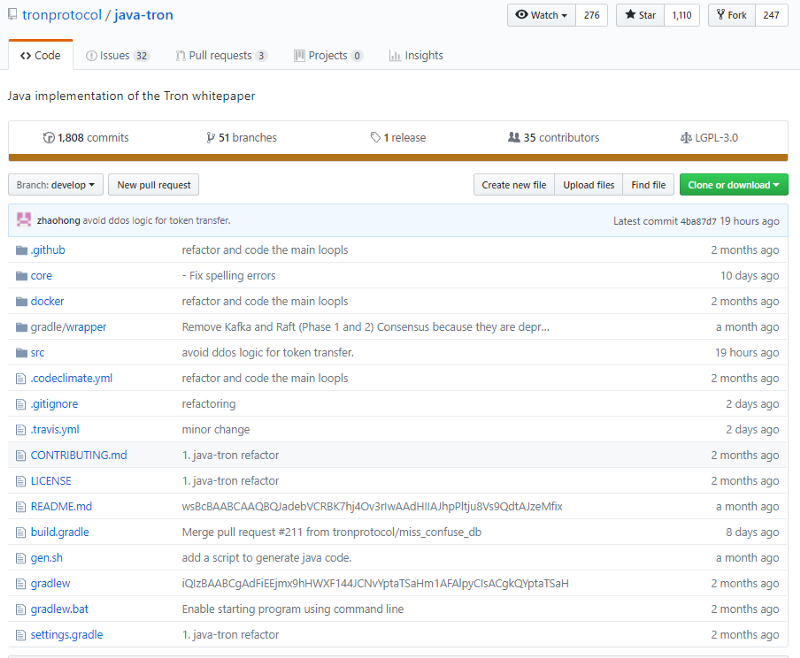Open the Watch notifications dropdown
This screenshot has width=800, height=658.
pyautogui.click(x=542, y=15)
